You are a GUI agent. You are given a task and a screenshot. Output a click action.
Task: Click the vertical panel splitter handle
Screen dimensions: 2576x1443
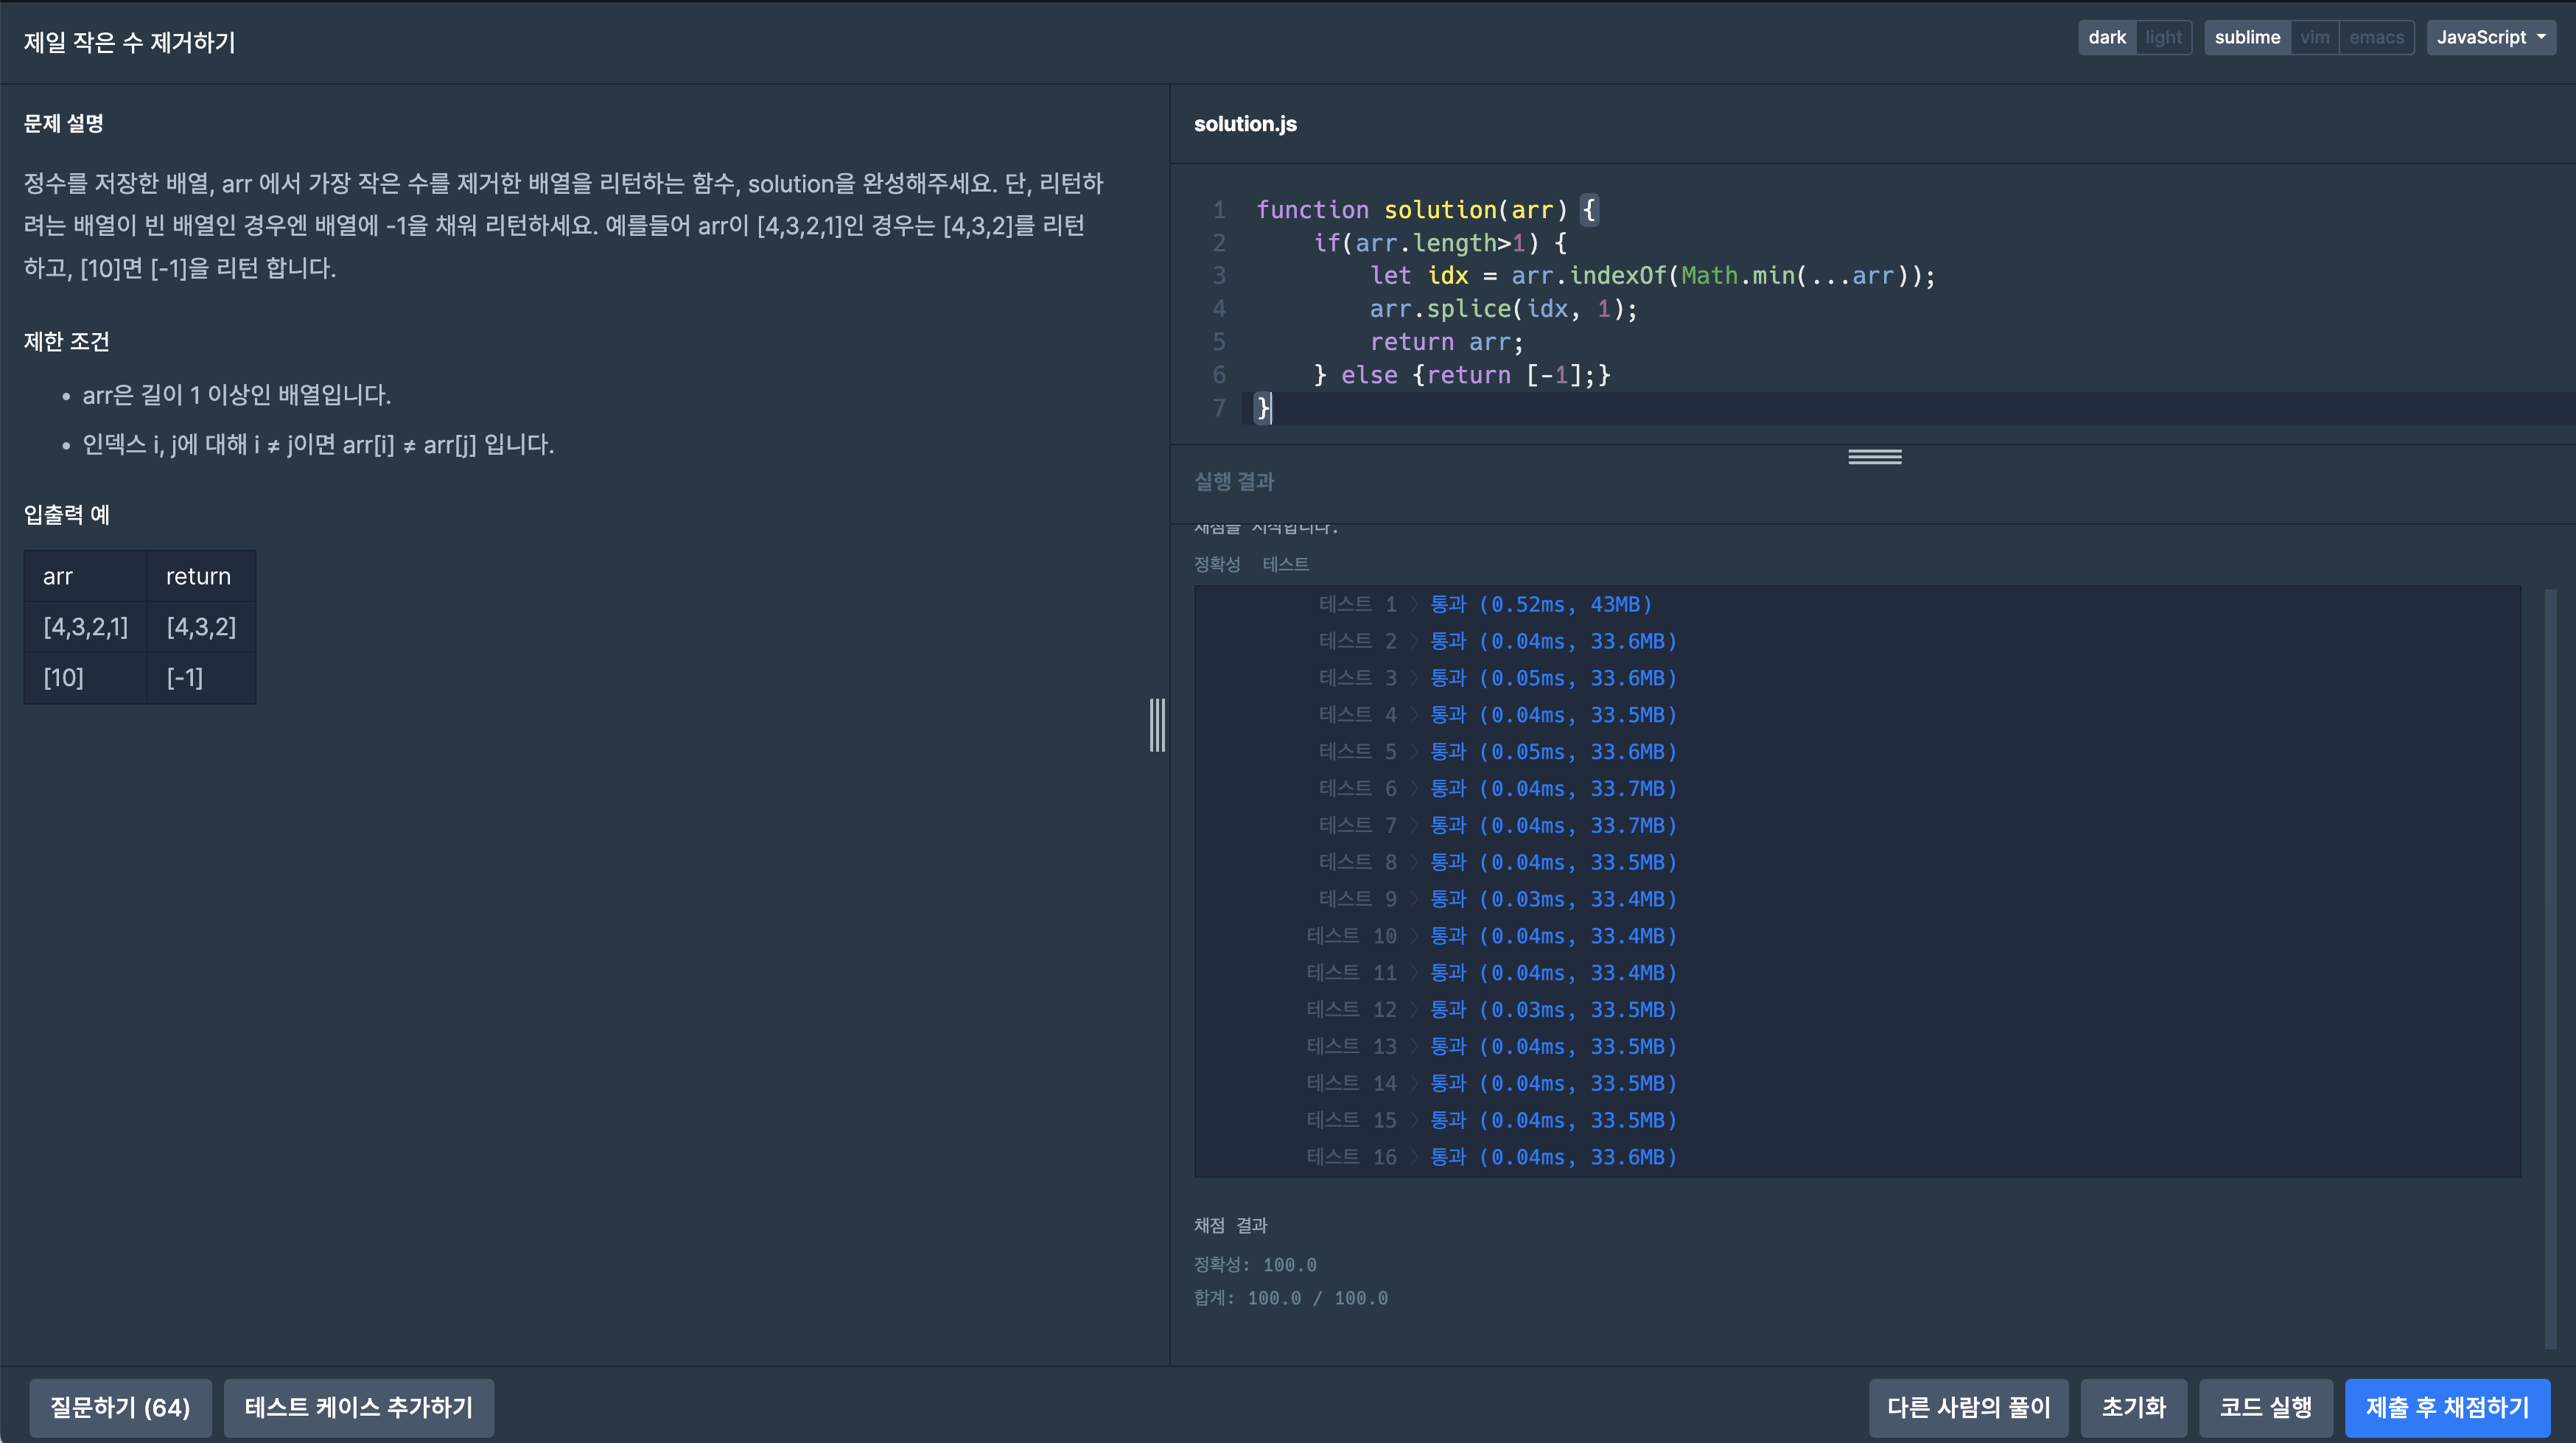coord(1157,725)
